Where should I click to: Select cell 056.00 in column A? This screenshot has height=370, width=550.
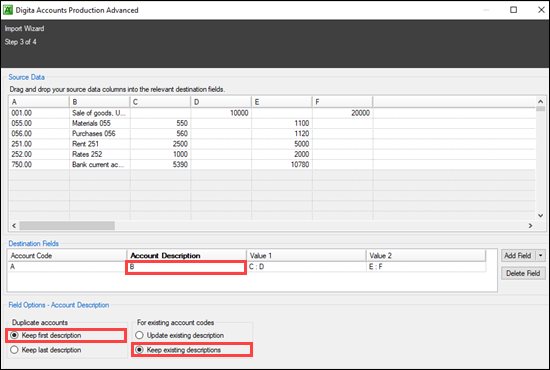39,133
